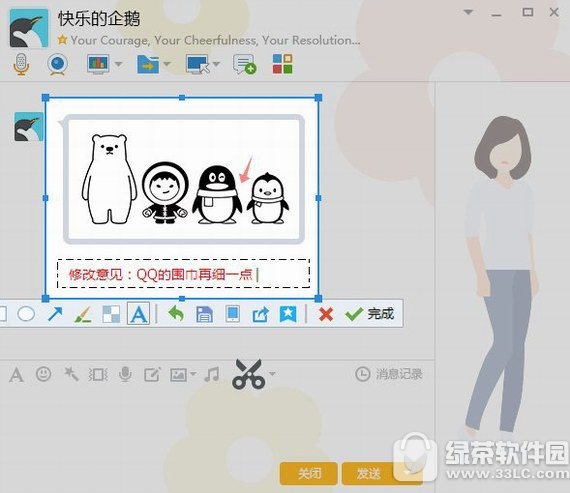Add screenshot to favorites star icon
The height and width of the screenshot is (493, 570).
tap(288, 314)
